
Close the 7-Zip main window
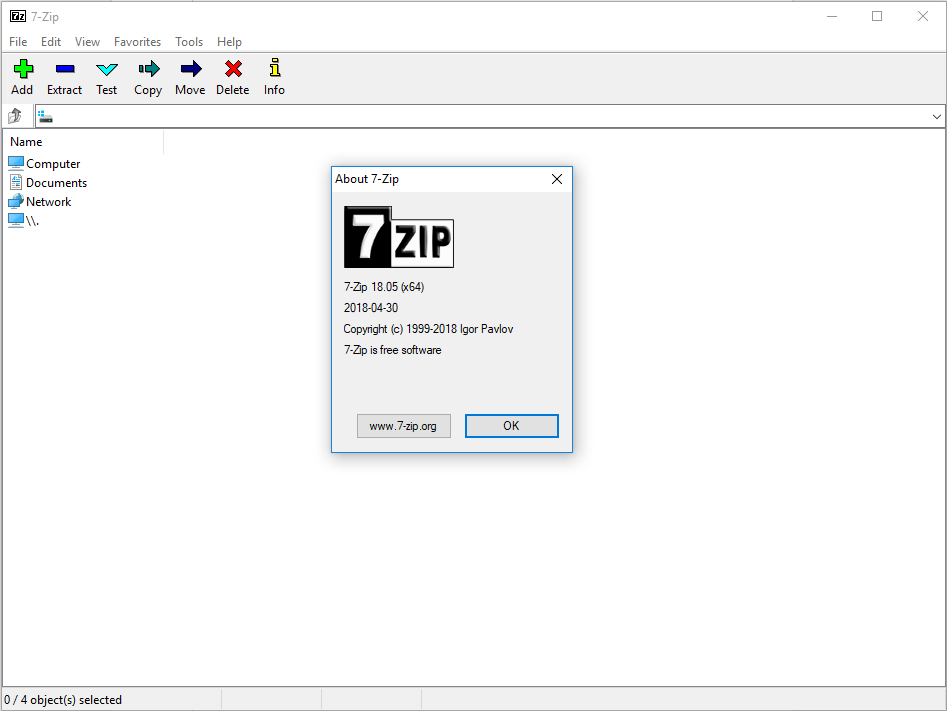tap(923, 16)
